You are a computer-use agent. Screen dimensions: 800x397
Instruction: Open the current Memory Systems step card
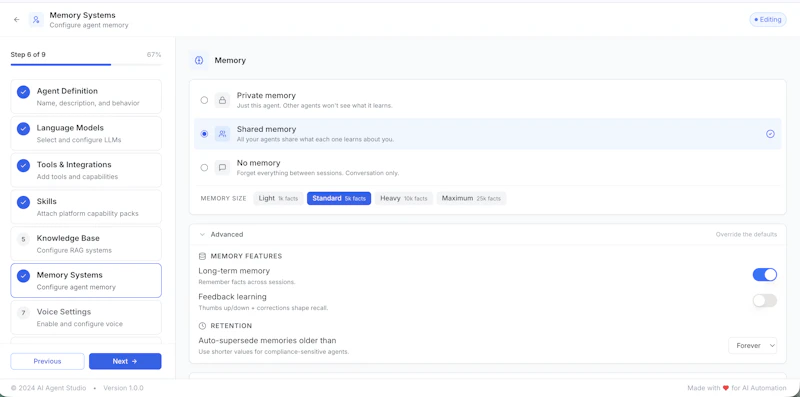pos(86,280)
